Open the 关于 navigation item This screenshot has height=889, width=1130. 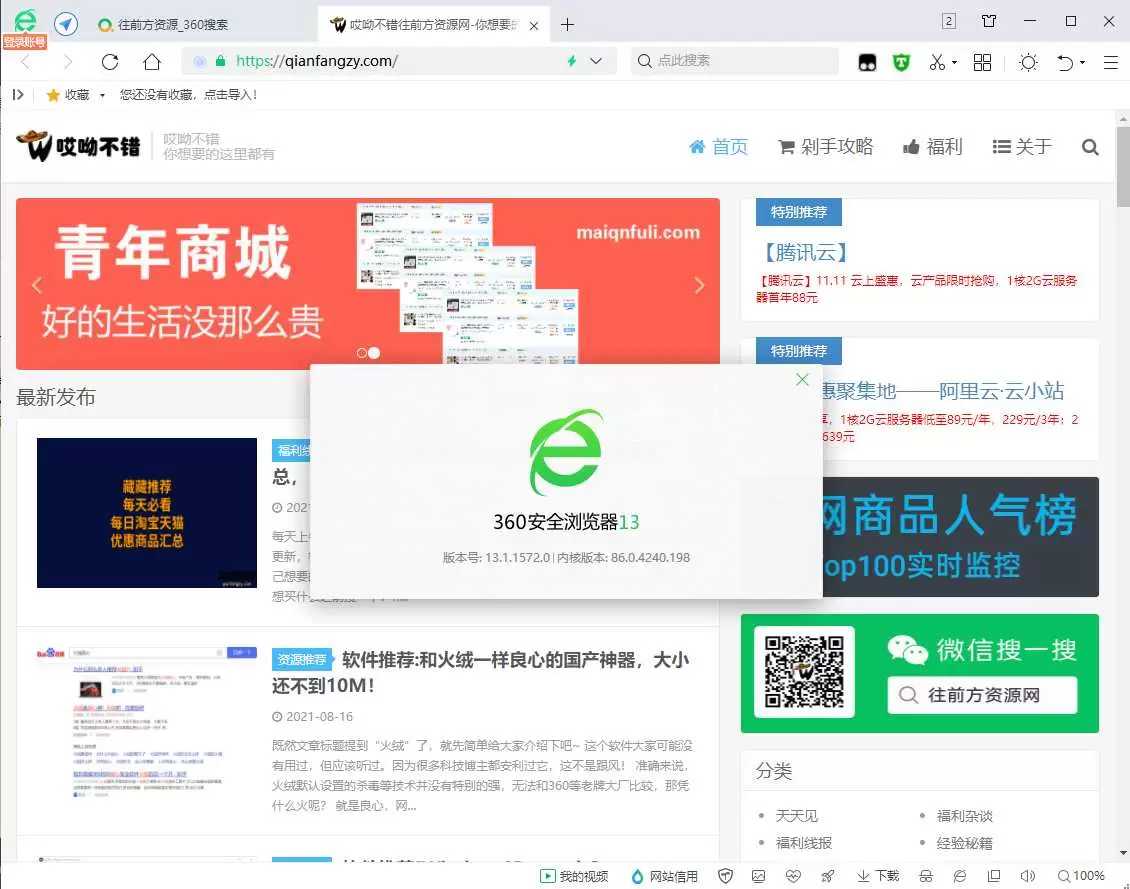tap(1022, 147)
